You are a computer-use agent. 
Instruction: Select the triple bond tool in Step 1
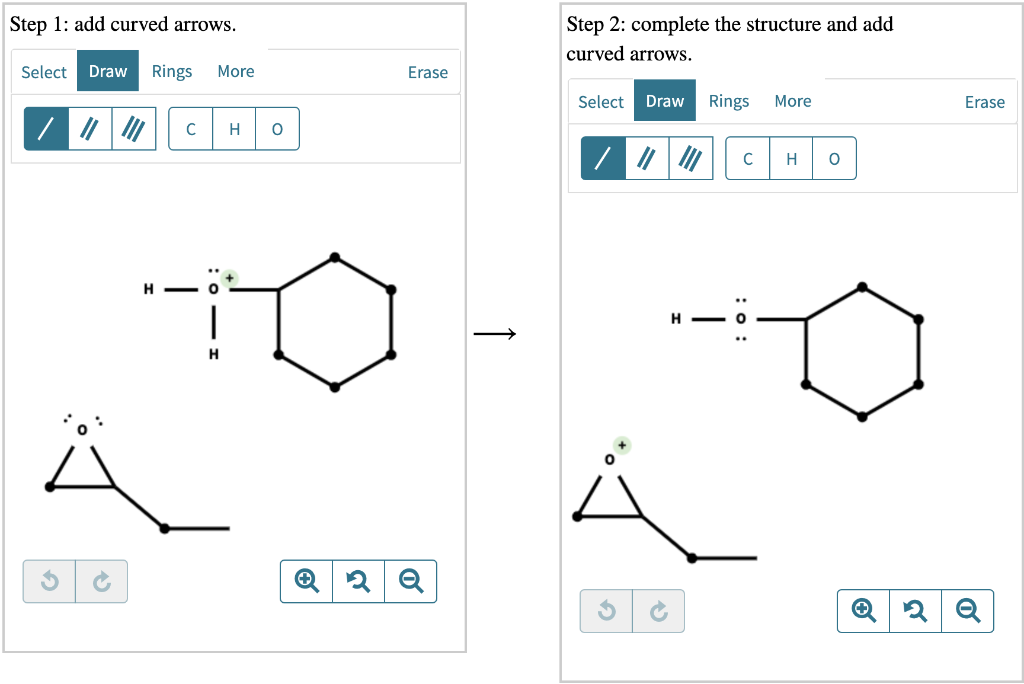tap(130, 128)
